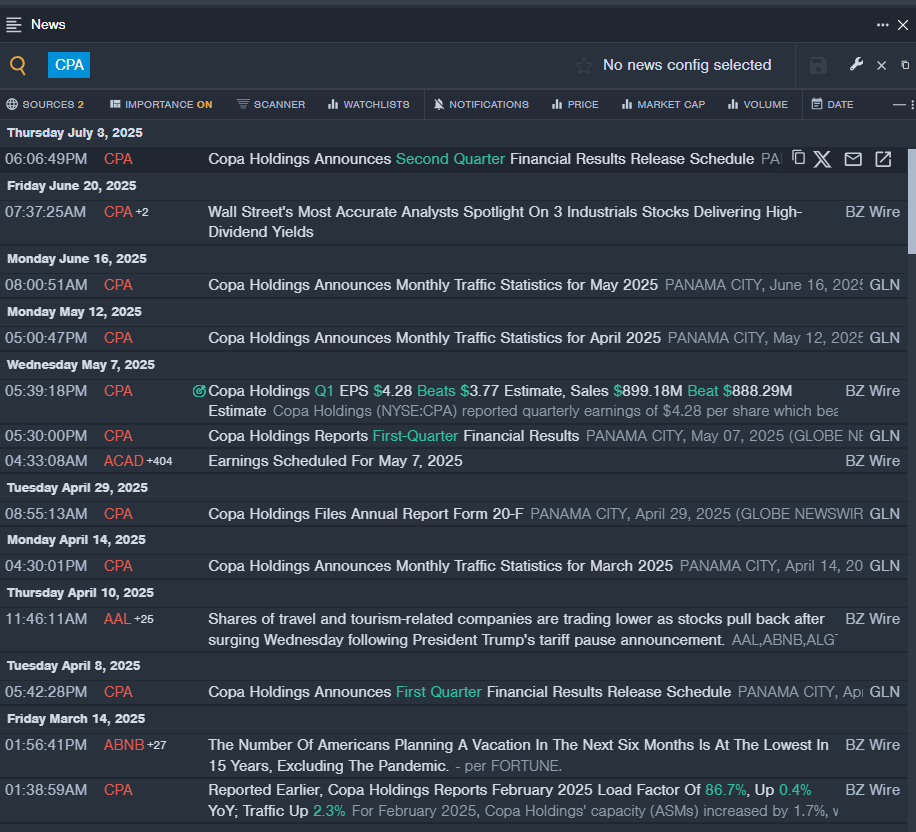Click the News panel title
The height and width of the screenshot is (832, 916).
point(48,25)
